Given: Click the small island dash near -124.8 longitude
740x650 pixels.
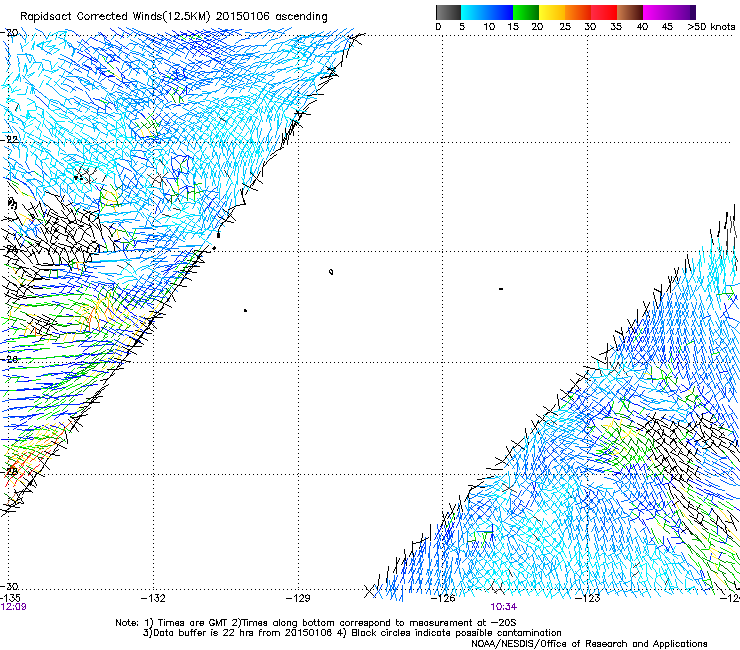Looking at the screenshot, I should [x=501, y=288].
